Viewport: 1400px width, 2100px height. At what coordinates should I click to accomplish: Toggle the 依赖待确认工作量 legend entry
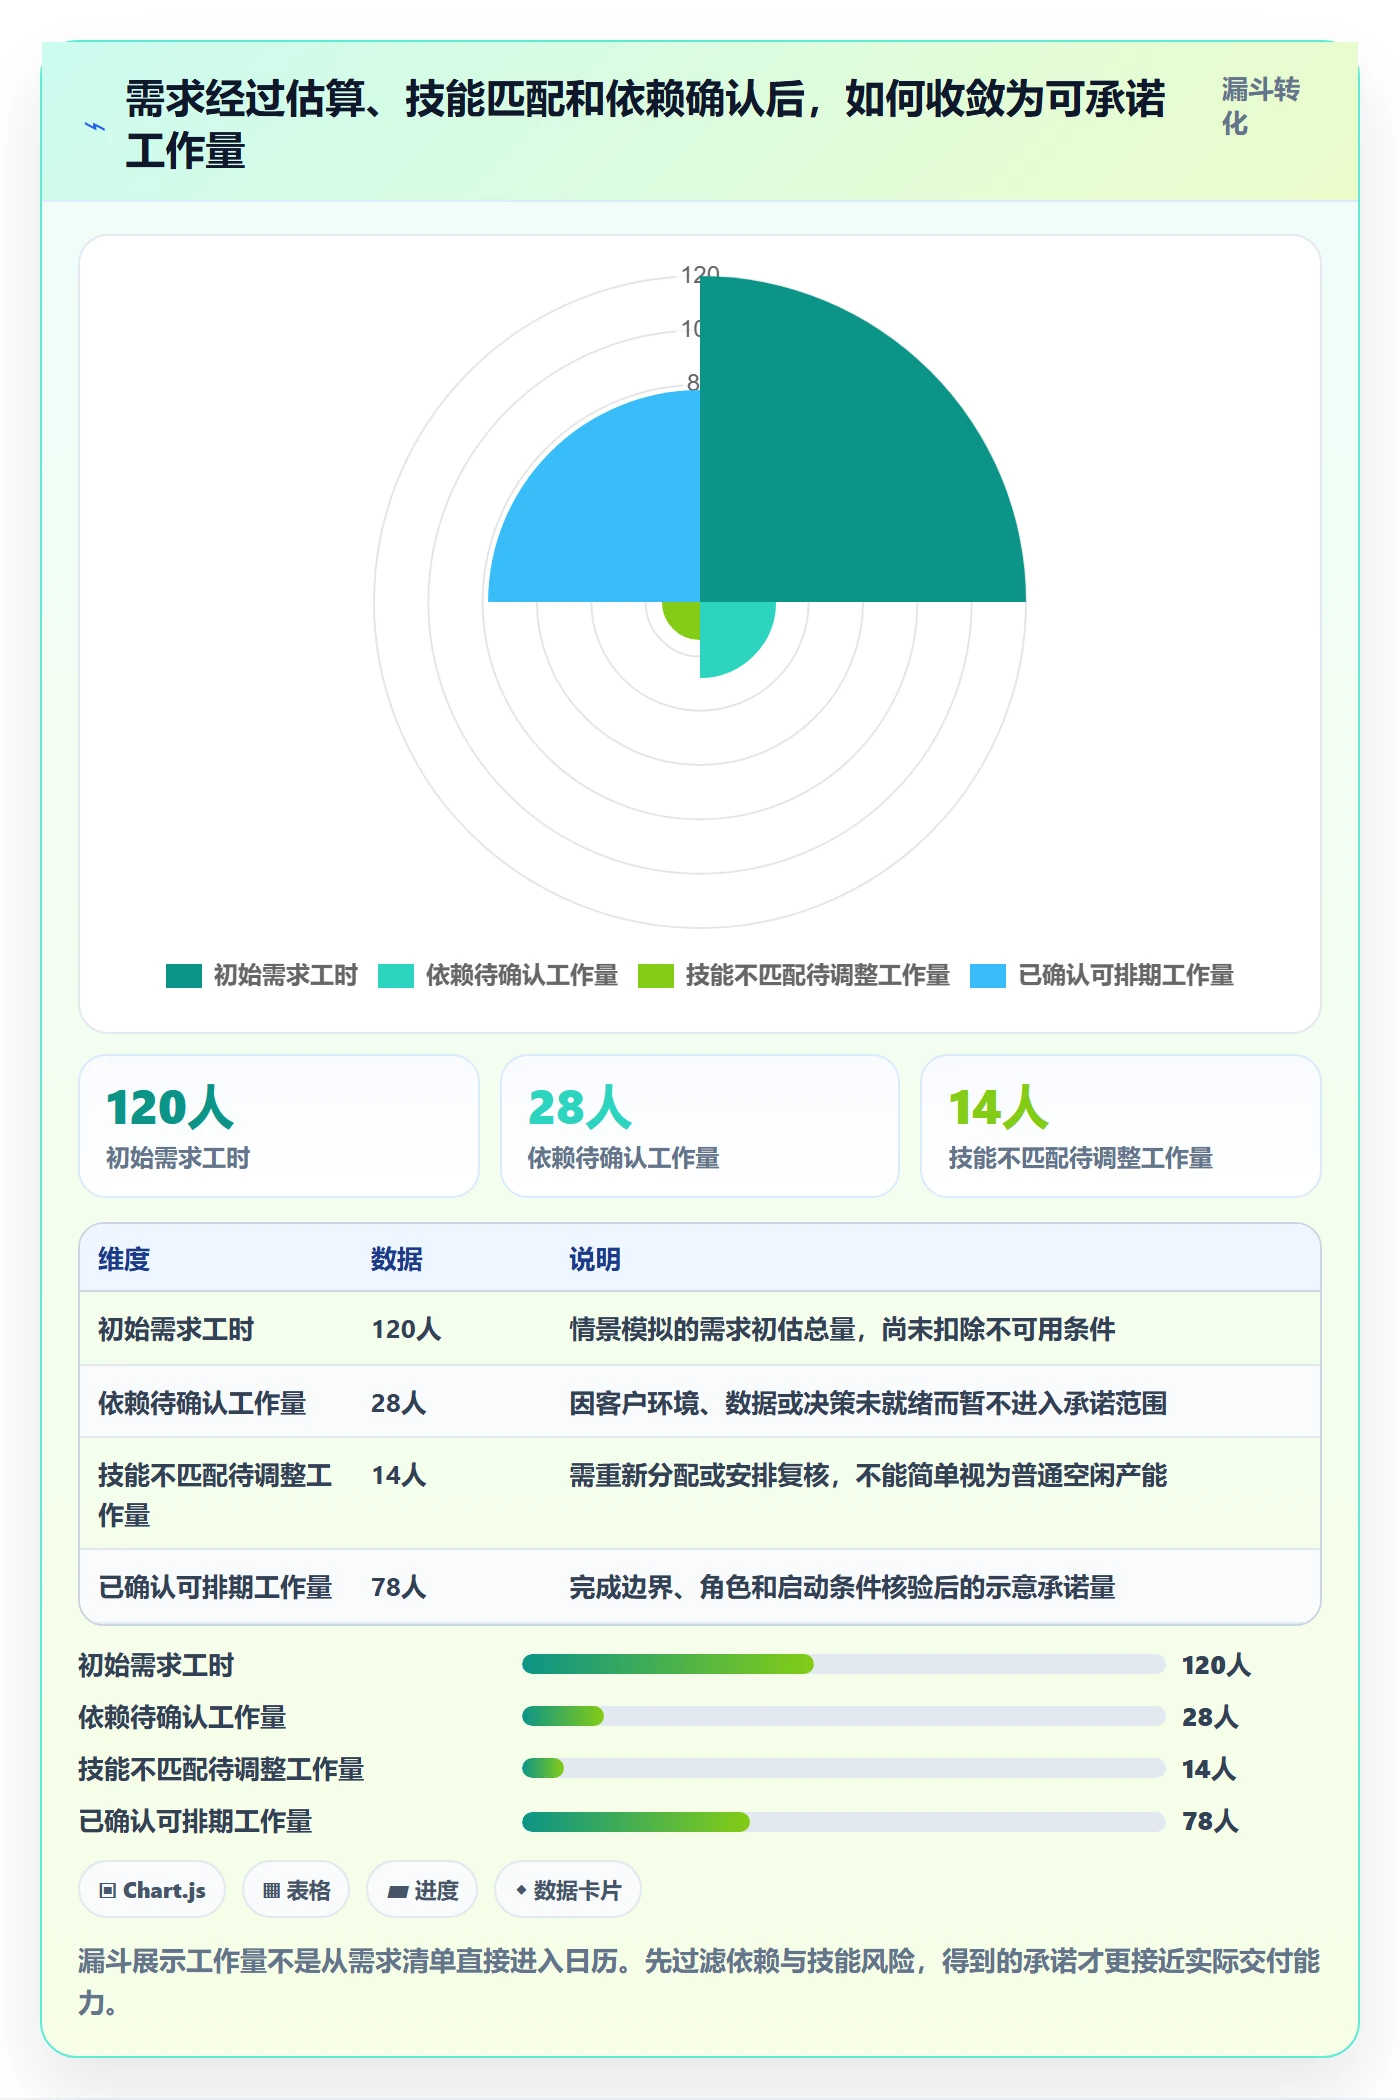point(498,975)
